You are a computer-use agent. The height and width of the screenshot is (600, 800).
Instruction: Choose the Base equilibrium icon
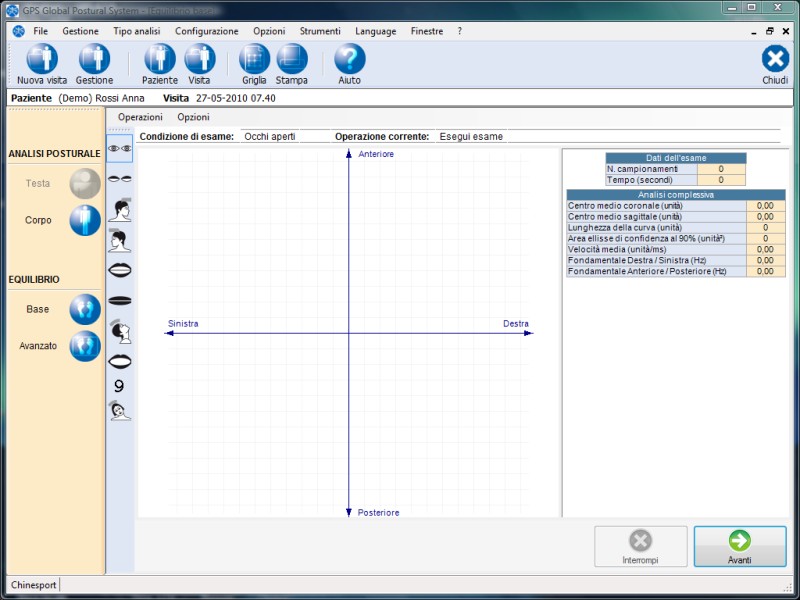pos(84,310)
